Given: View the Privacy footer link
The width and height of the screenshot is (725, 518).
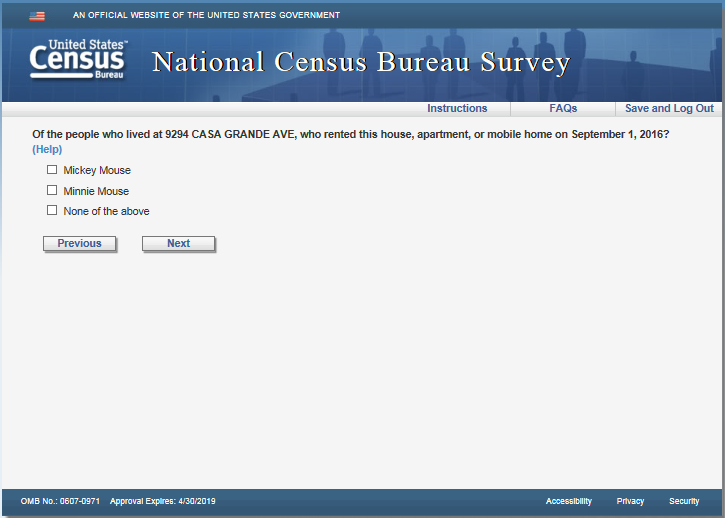Looking at the screenshot, I should (x=630, y=501).
